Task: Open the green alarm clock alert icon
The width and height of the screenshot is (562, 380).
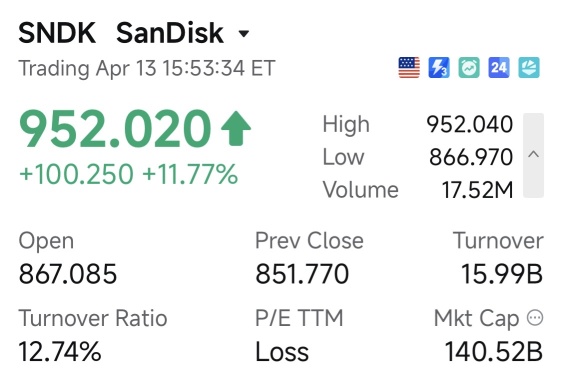Action: 469,67
